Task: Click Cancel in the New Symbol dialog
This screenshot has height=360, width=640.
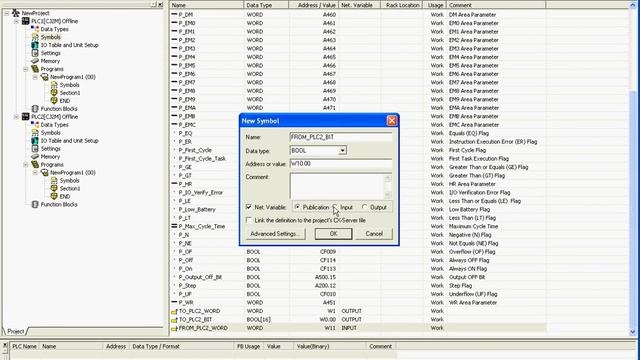Action: [x=374, y=233]
